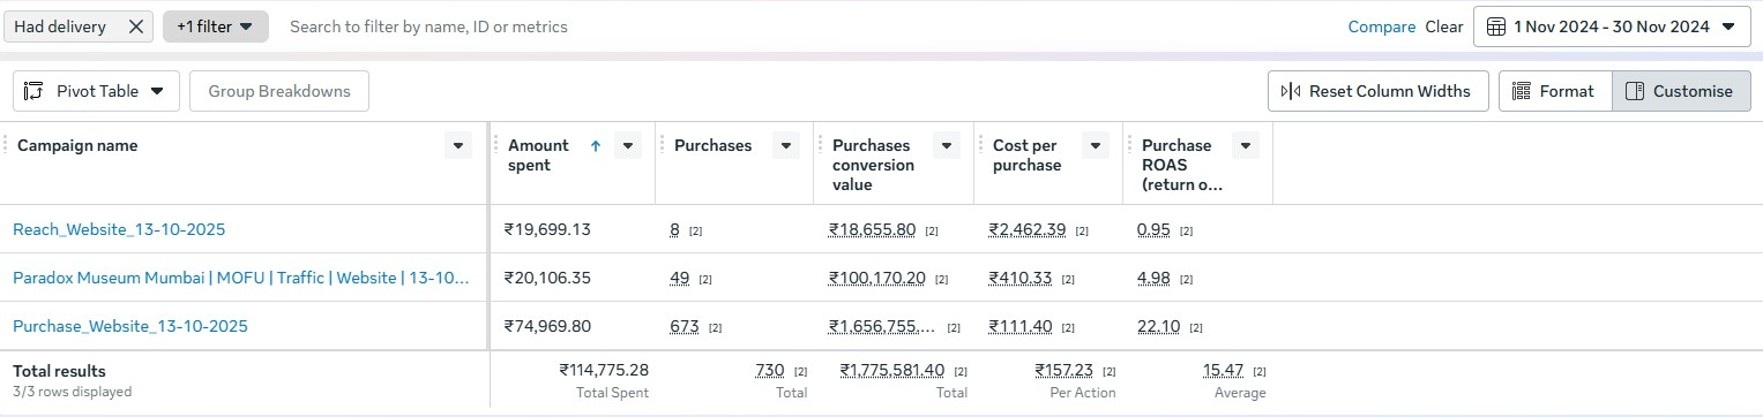The width and height of the screenshot is (1763, 417).
Task: Click amount ₹19,699.13 cell
Action: click(547, 229)
